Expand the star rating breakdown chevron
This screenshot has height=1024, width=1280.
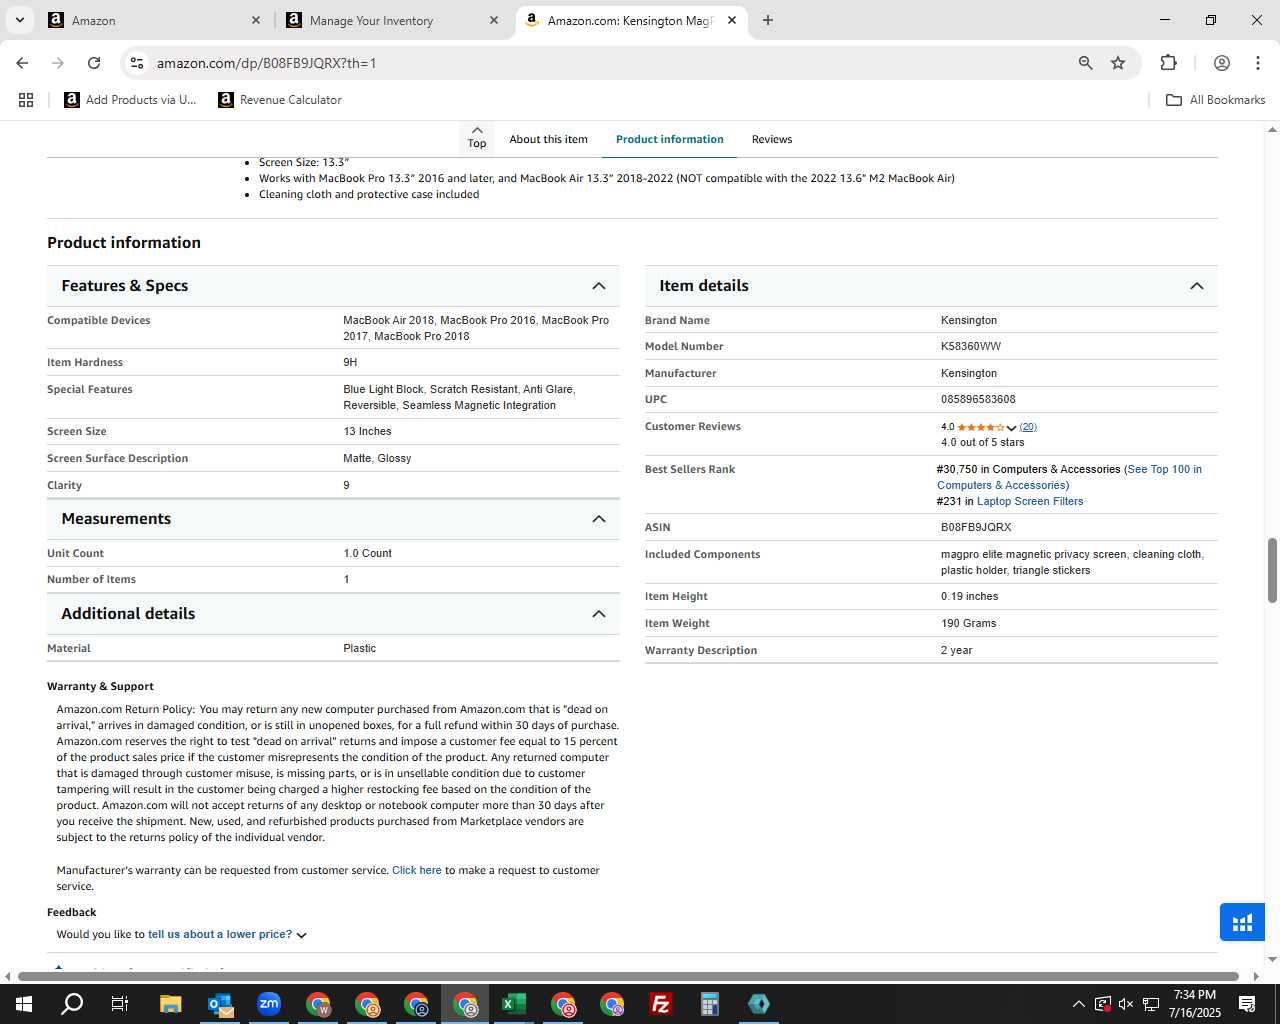[x=1012, y=428]
